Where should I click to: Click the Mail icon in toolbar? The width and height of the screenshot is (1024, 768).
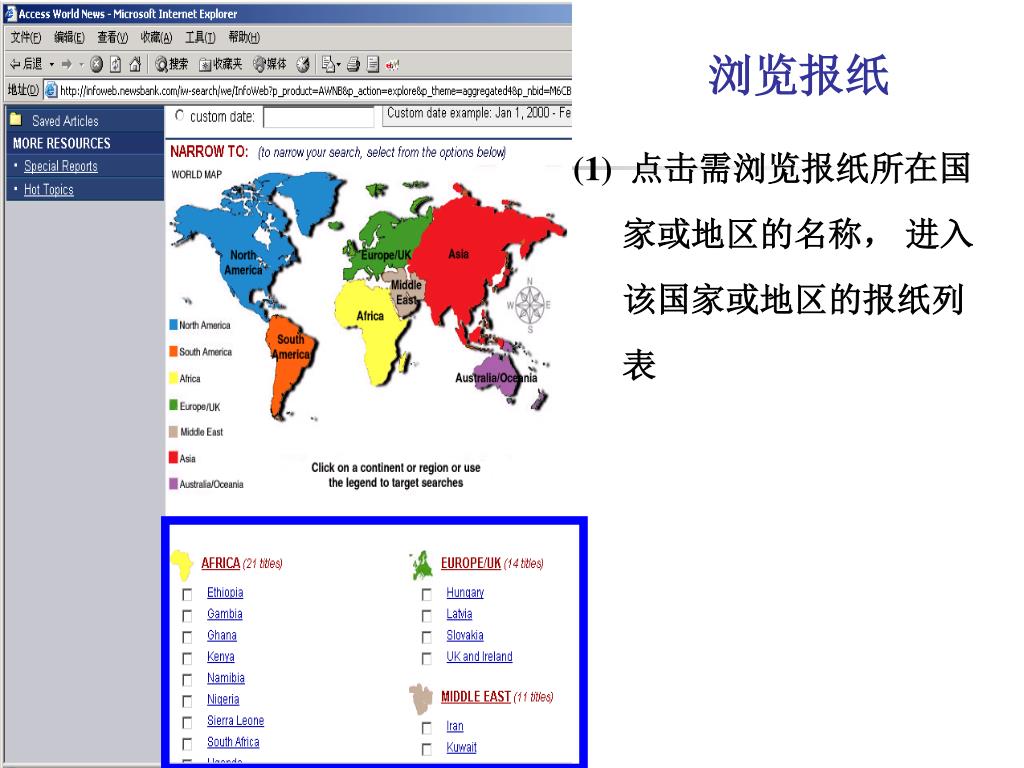(328, 64)
